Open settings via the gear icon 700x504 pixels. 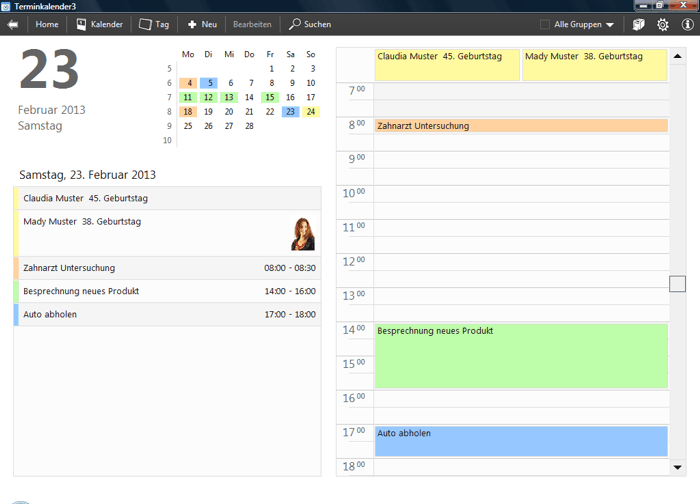point(662,24)
